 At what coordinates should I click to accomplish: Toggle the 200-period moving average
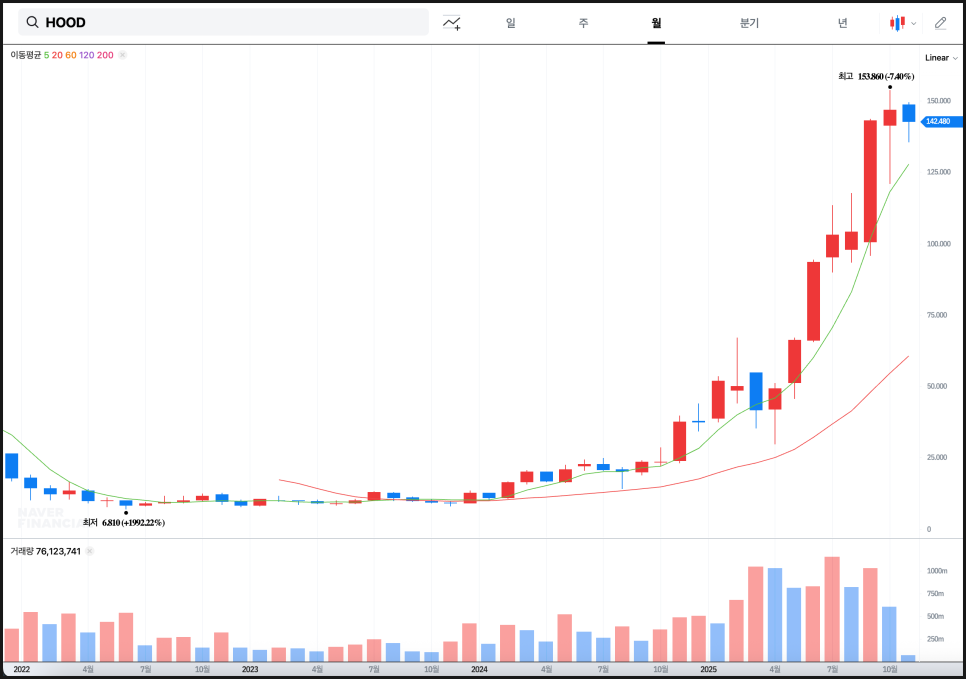(105, 55)
